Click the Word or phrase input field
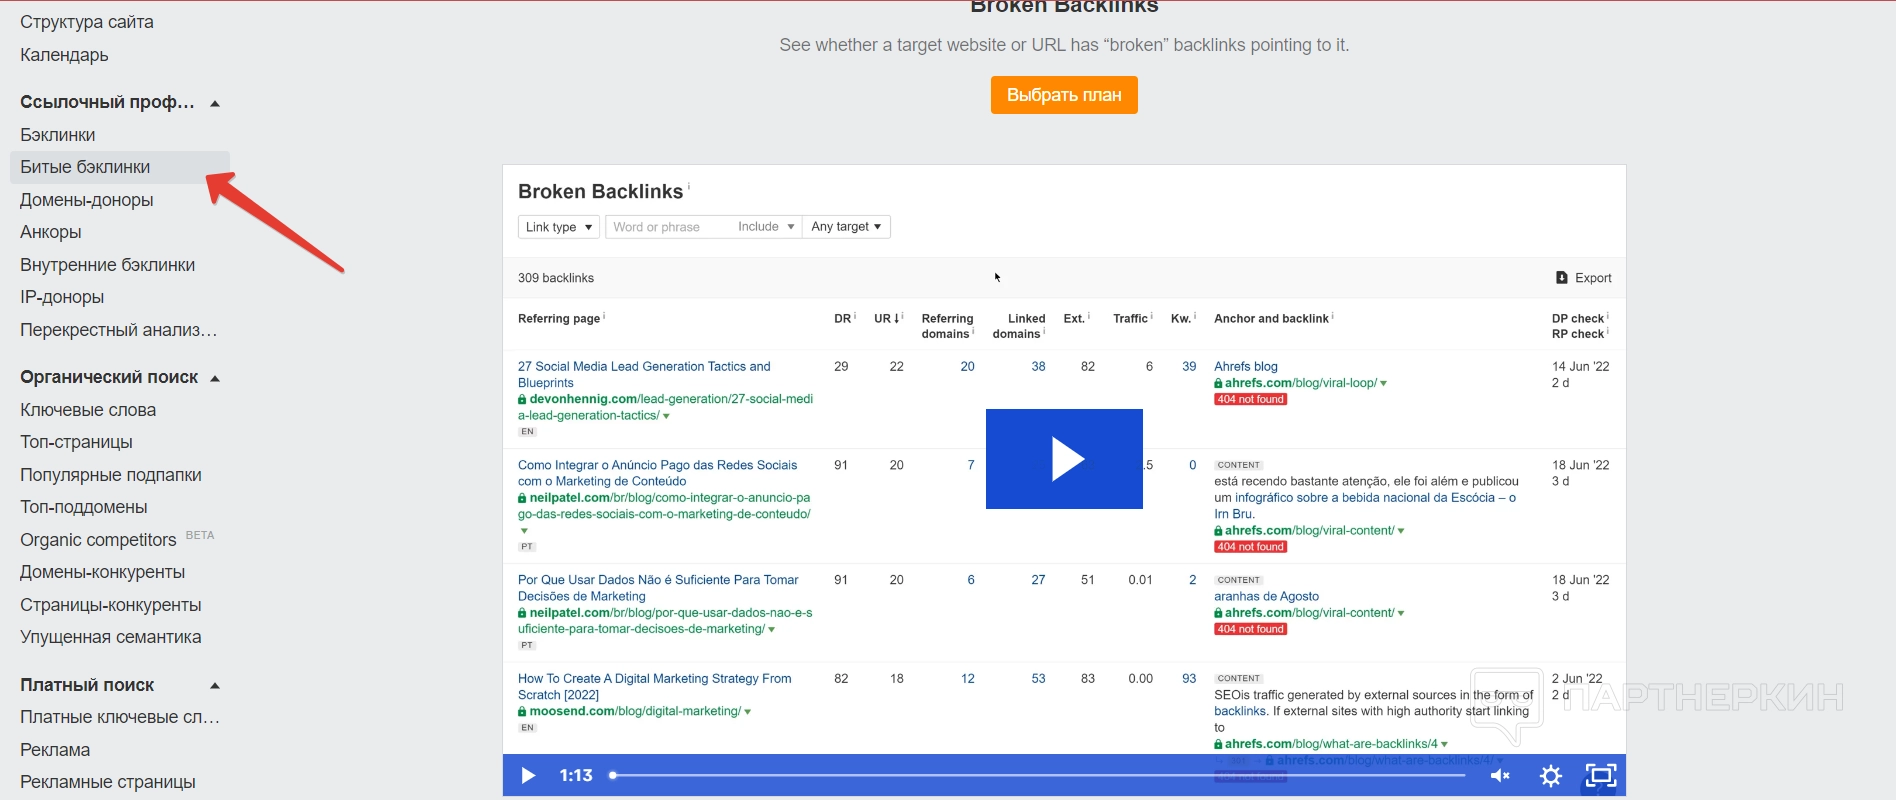 (x=667, y=227)
